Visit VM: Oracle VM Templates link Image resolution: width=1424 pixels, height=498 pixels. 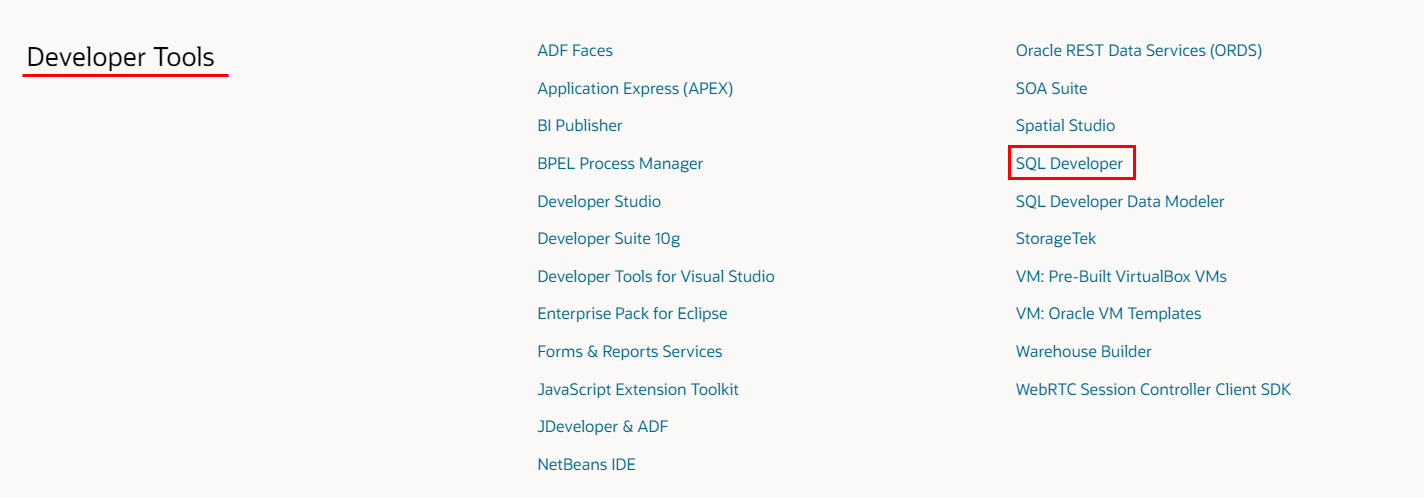coord(1109,313)
